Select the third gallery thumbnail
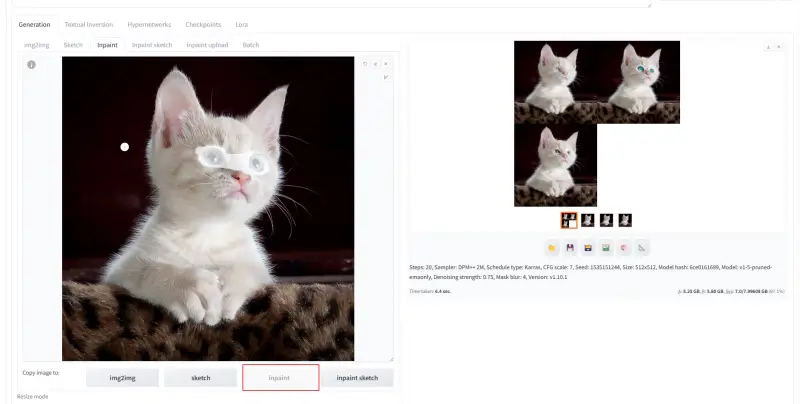The width and height of the screenshot is (800, 404). coord(606,220)
